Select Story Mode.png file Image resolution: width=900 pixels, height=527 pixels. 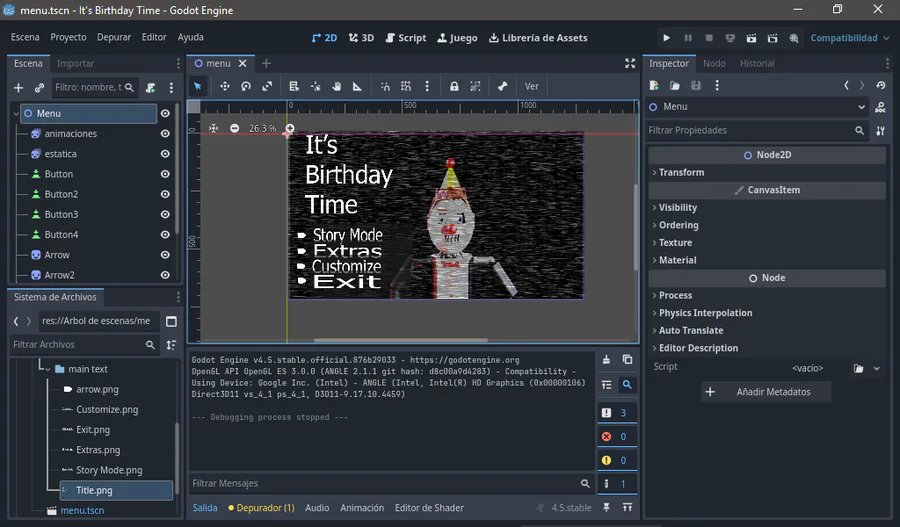(x=109, y=470)
